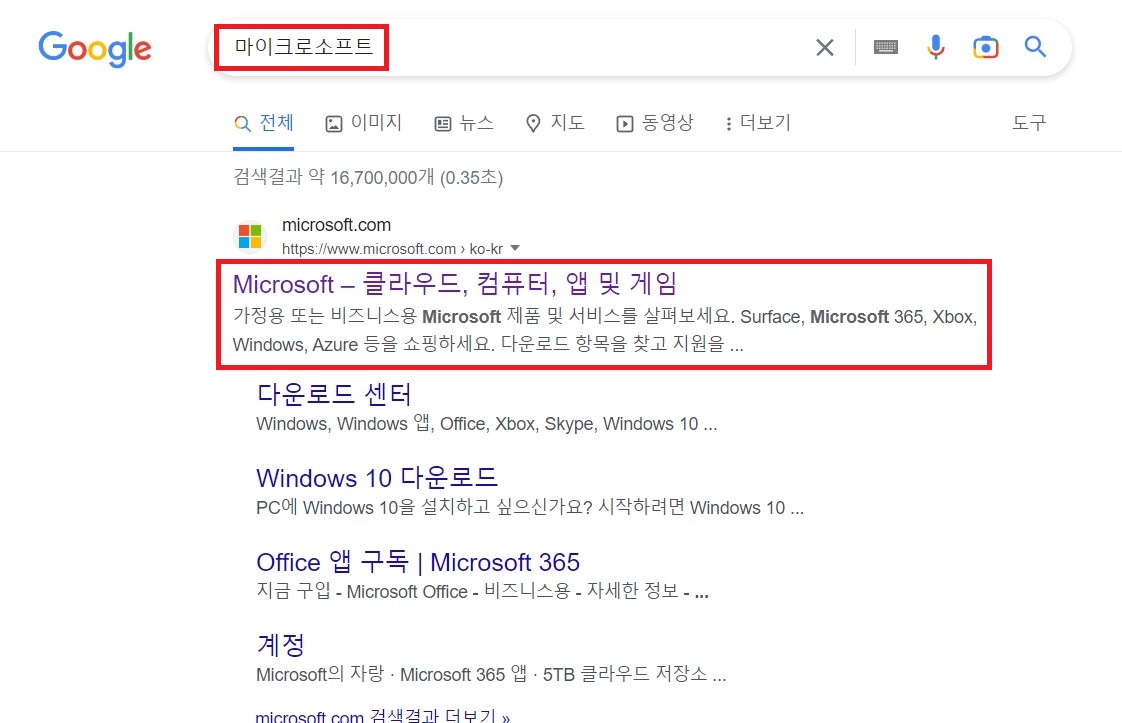Switch to the 지도 tab
Viewport: 1122px width, 723px height.
click(555, 123)
